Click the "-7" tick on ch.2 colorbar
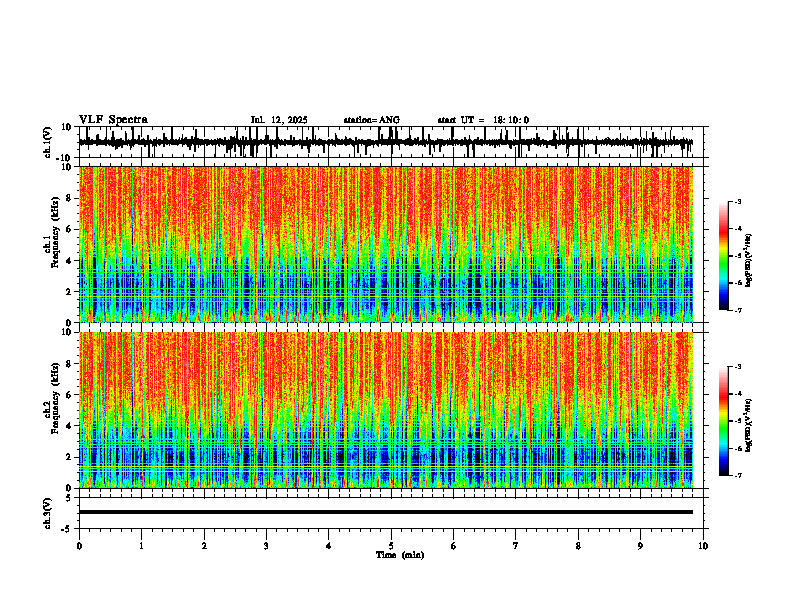 tap(737, 476)
